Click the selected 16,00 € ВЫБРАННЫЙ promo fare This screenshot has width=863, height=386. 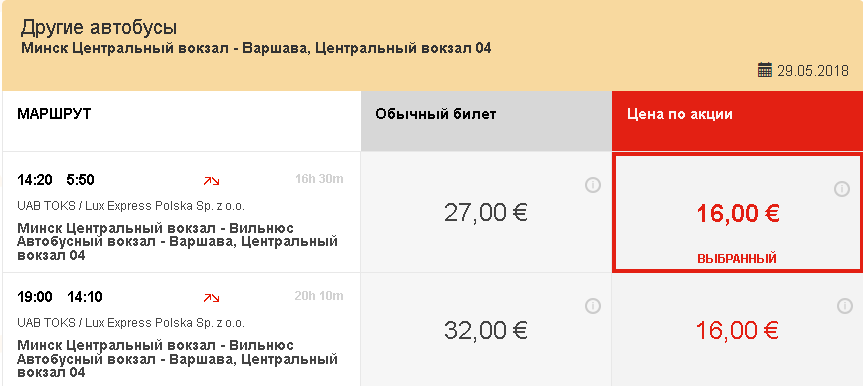click(x=737, y=212)
